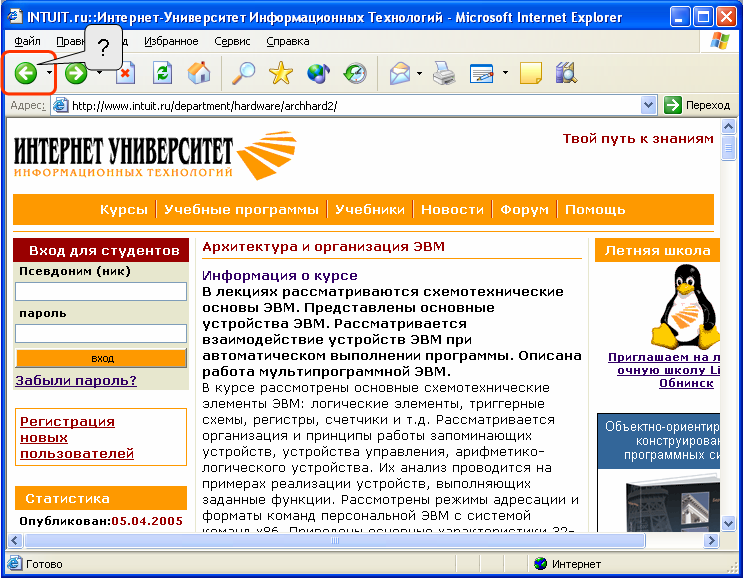743x578 pixels.
Task: Click the vertical scrollbar thumb
Action: [728, 148]
